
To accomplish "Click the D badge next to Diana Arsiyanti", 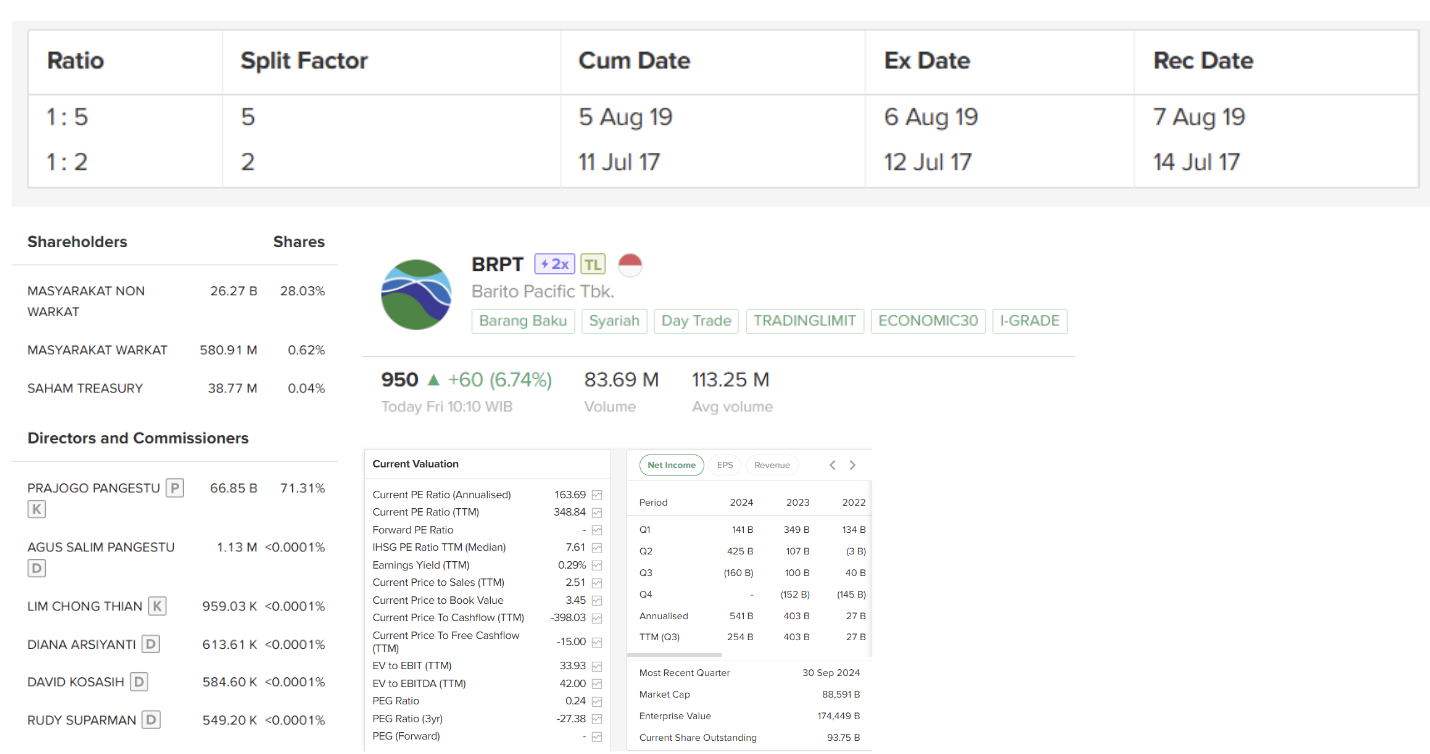I will point(150,644).
